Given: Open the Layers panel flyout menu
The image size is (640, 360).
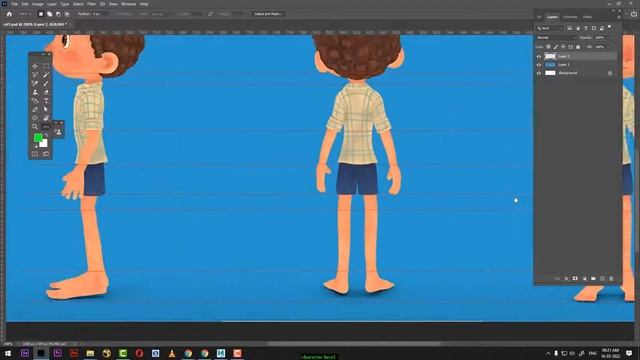Looking at the screenshot, I should coord(618,17).
